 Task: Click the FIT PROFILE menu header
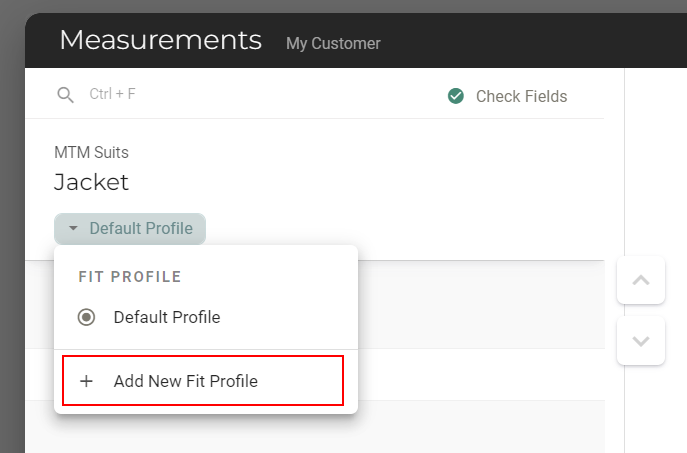coord(130,277)
